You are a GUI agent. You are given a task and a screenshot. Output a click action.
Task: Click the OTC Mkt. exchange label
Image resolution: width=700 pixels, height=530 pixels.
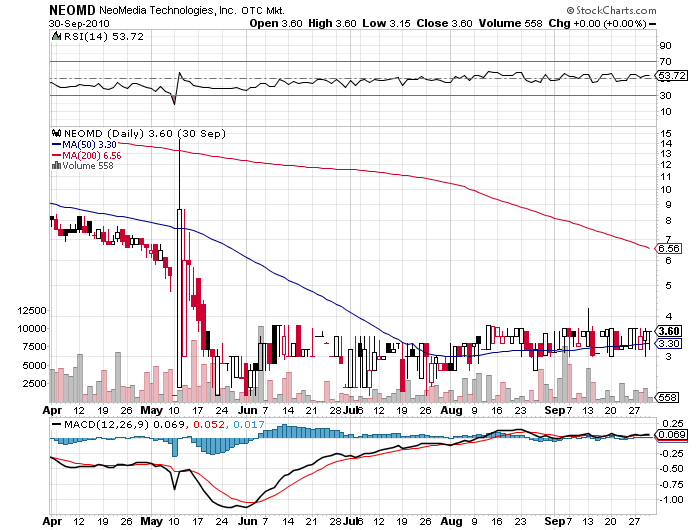tap(263, 10)
